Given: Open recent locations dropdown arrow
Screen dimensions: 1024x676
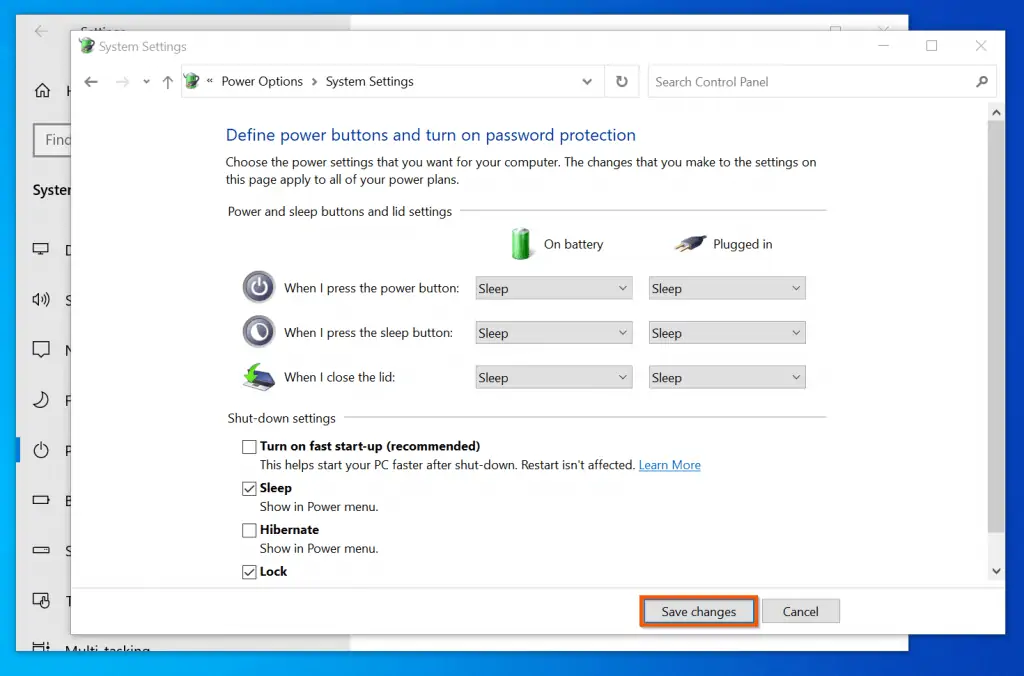Looking at the screenshot, I should click(x=146, y=82).
